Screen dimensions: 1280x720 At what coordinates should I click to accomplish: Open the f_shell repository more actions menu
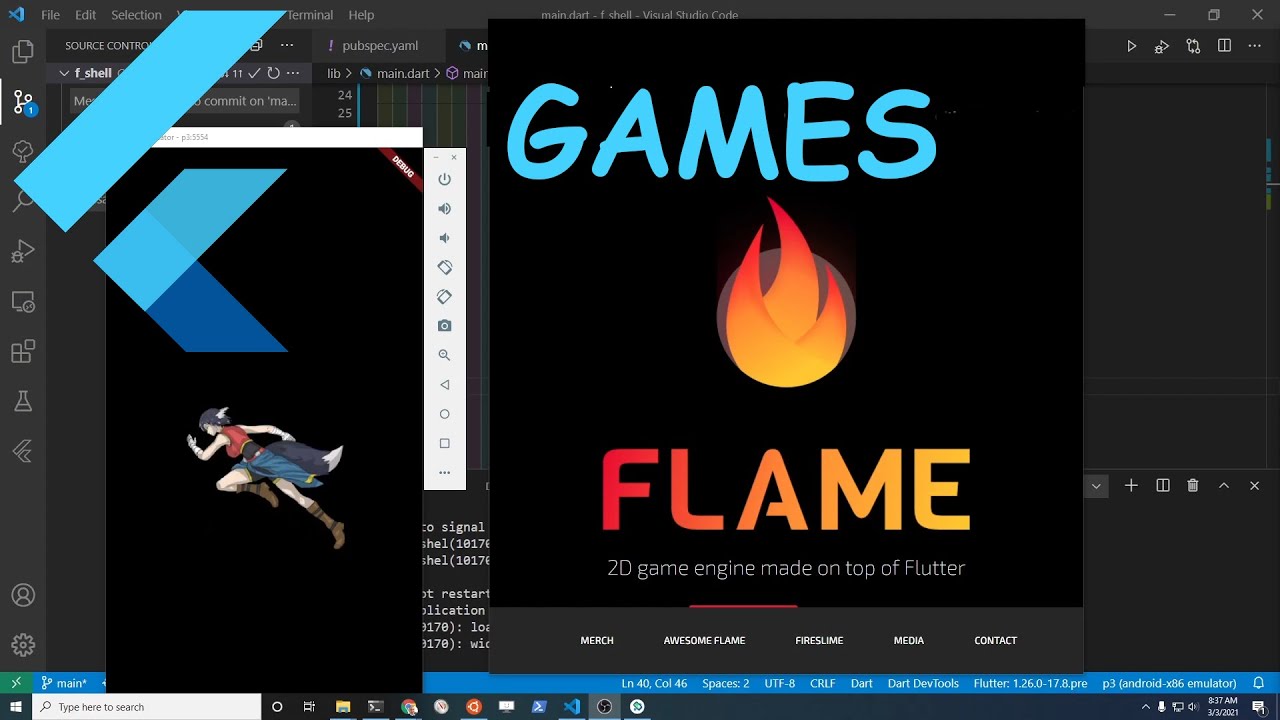tap(293, 73)
